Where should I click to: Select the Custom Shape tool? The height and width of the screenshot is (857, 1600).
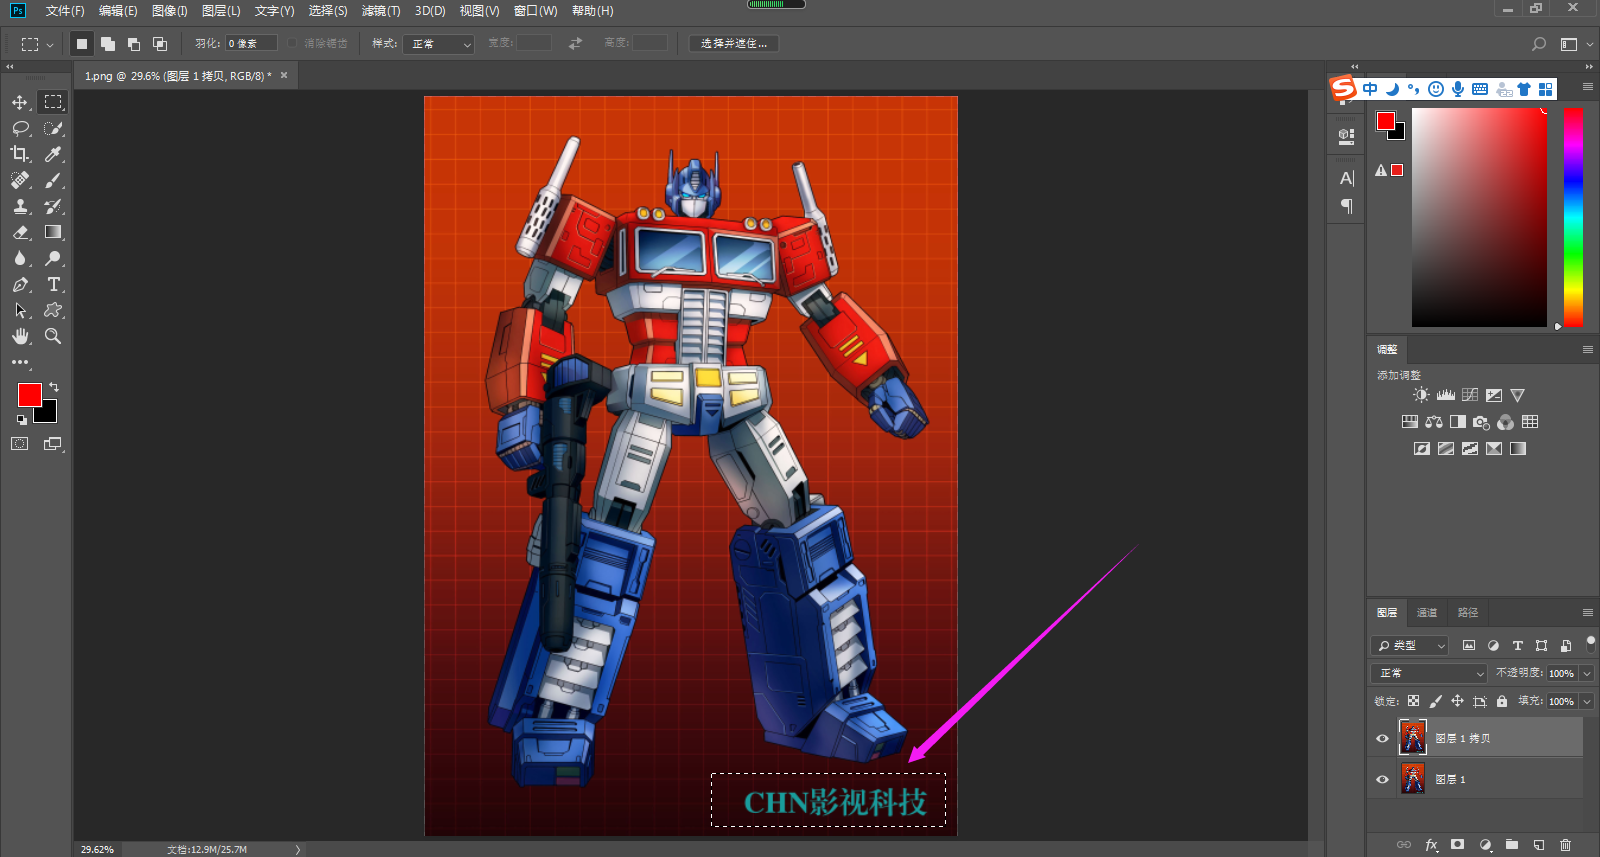53,310
